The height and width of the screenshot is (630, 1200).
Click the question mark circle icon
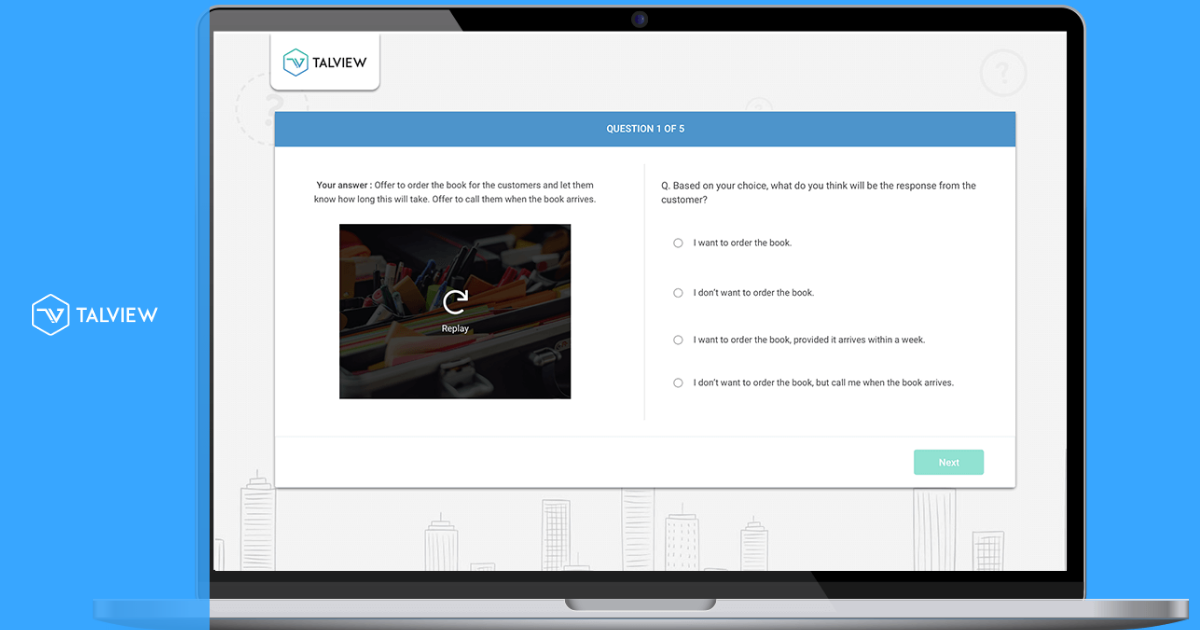coord(1003,73)
